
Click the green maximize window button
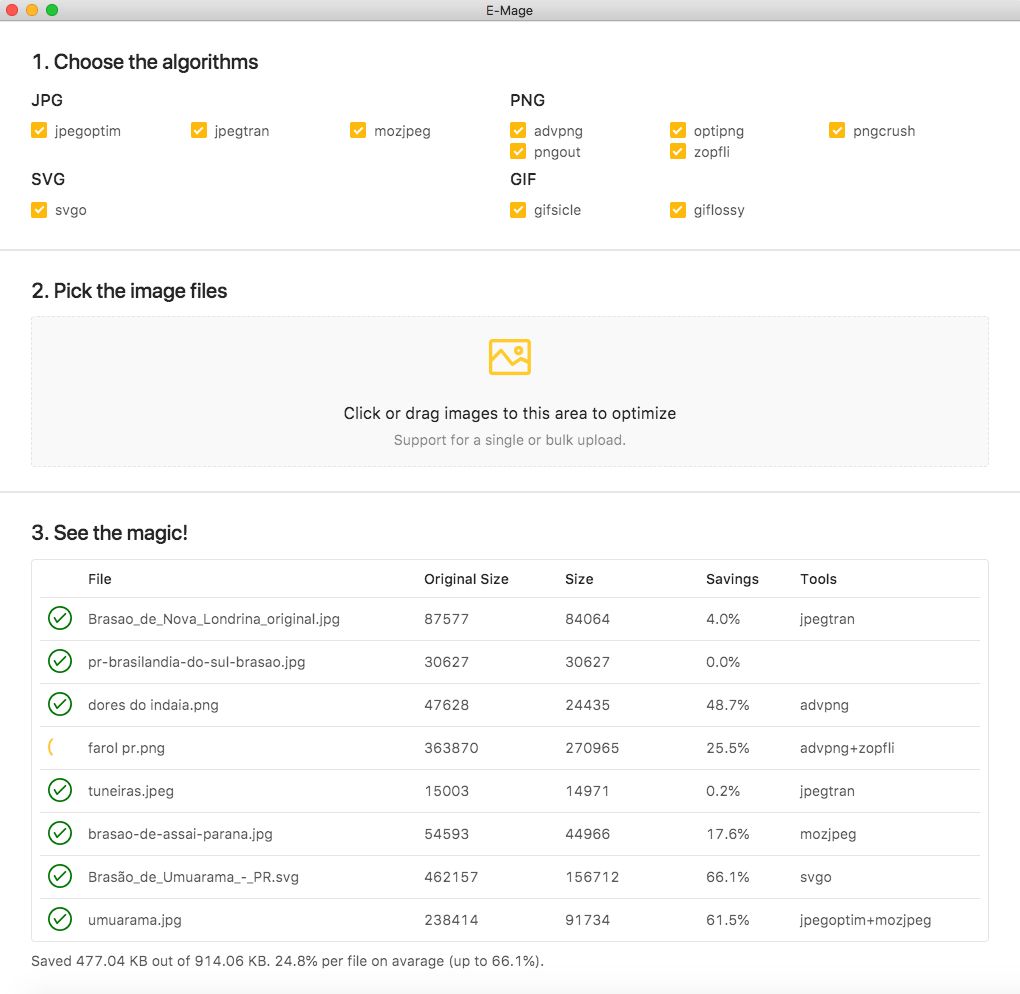52,10
